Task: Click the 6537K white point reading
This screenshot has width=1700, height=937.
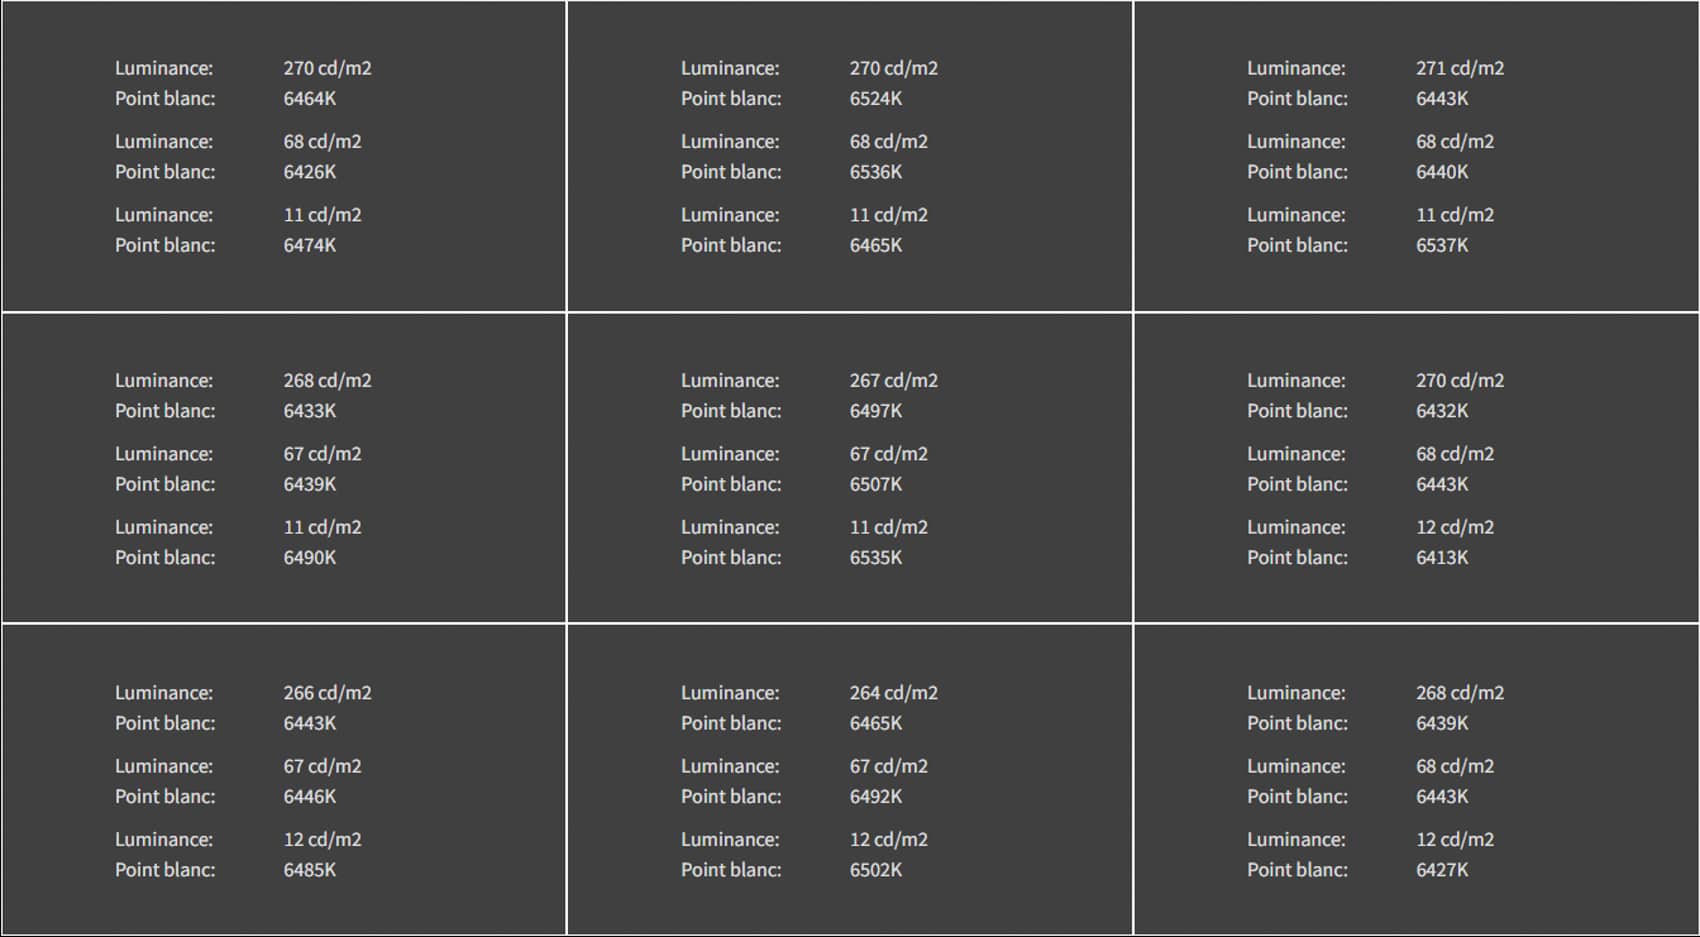Action: (1442, 245)
